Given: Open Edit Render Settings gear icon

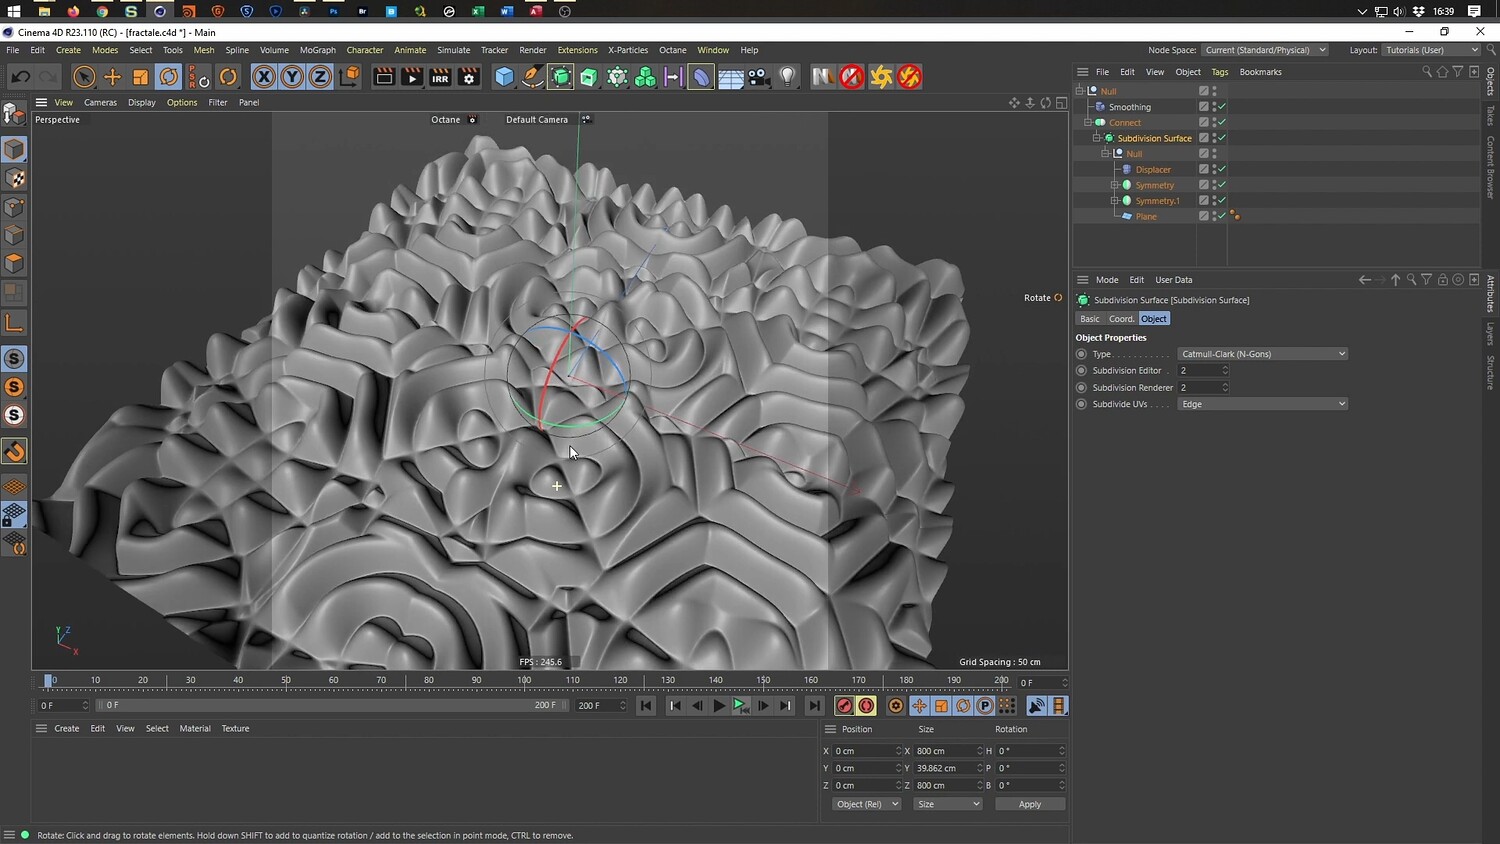Looking at the screenshot, I should click(x=469, y=77).
